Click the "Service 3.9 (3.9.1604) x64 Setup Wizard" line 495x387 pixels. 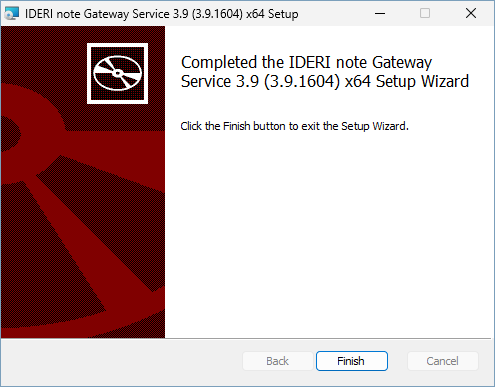pos(325,81)
